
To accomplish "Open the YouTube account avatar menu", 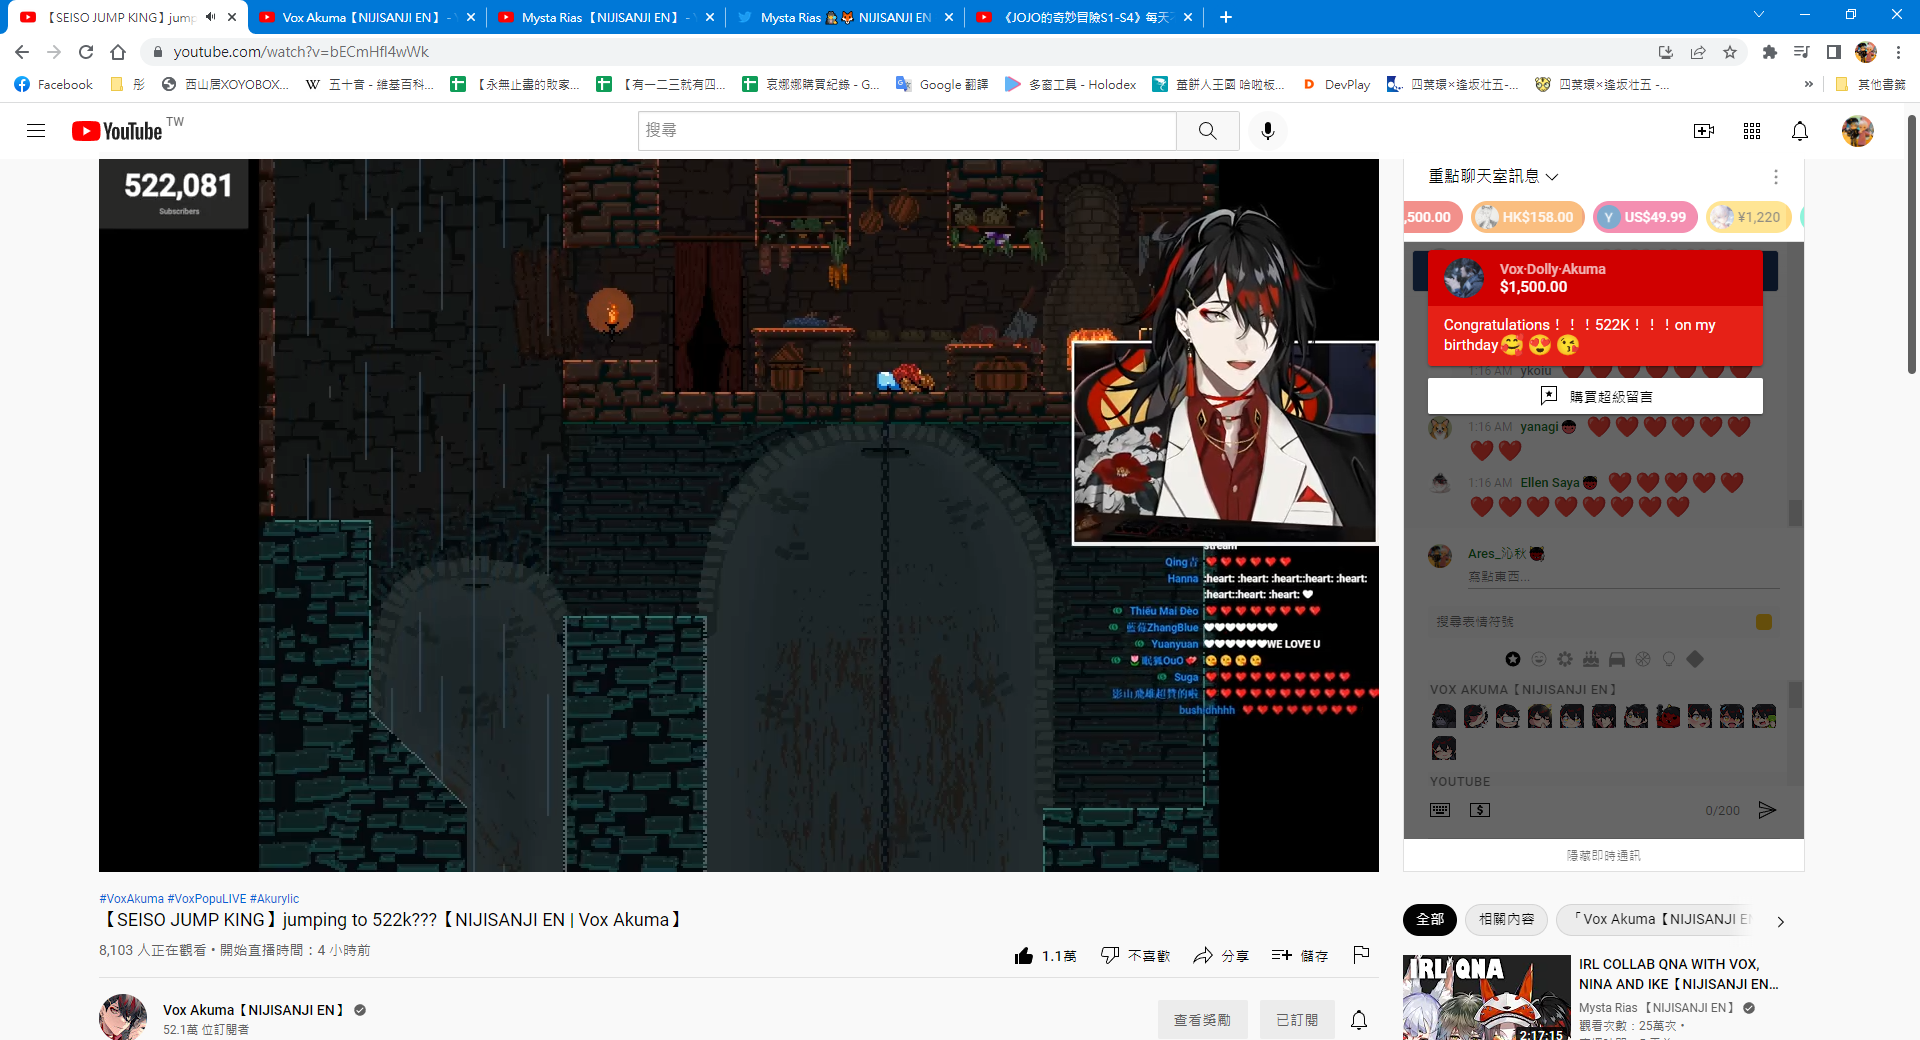I will pos(1858,131).
